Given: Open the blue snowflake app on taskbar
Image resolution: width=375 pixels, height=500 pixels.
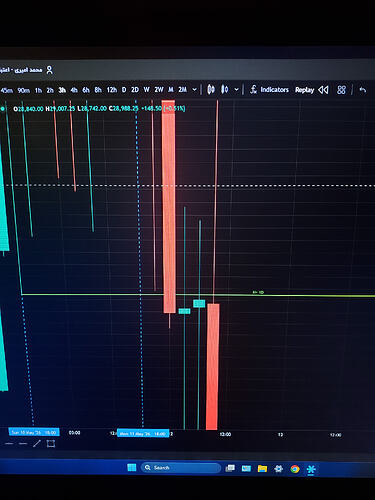Looking at the screenshot, I should pyautogui.click(x=311, y=470).
